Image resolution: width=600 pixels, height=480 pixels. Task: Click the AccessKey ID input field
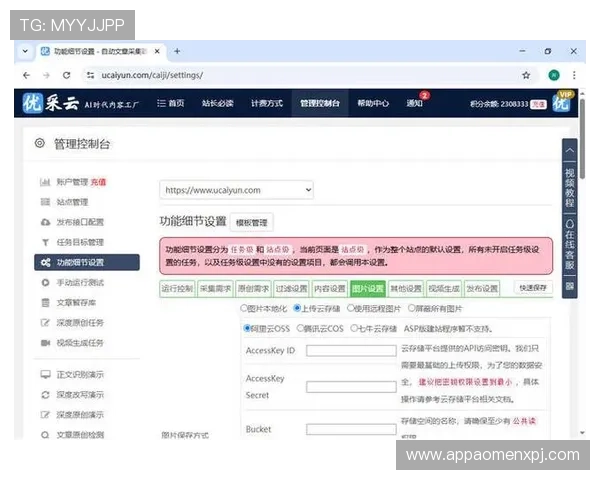351,350
